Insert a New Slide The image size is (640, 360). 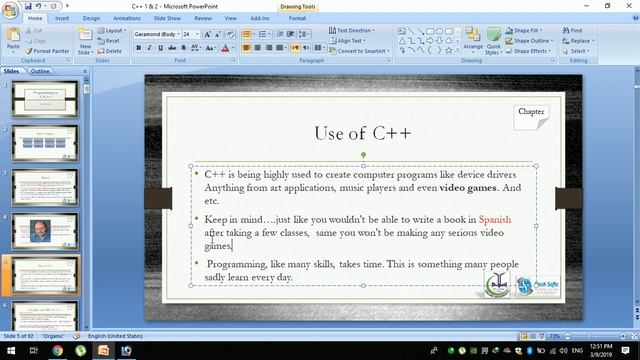(x=85, y=42)
